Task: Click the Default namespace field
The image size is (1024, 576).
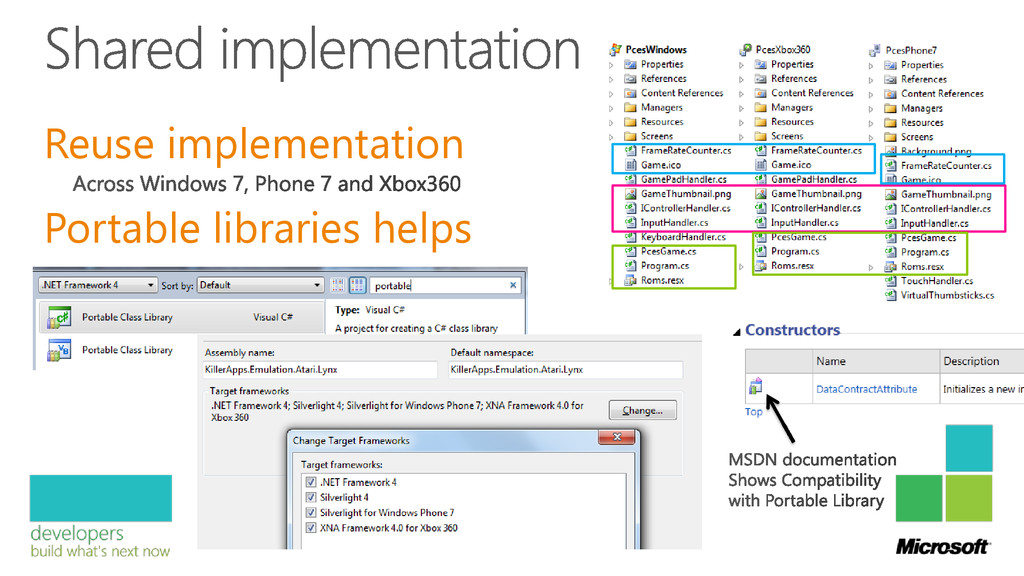Action: (x=566, y=370)
